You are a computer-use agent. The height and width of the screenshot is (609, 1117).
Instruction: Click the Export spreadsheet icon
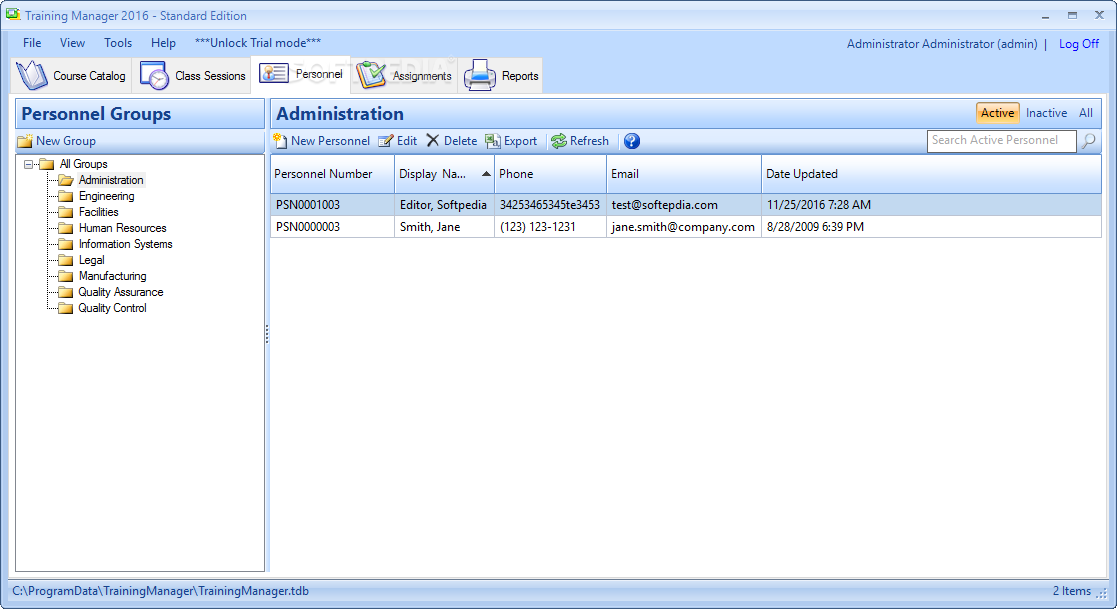coord(492,141)
